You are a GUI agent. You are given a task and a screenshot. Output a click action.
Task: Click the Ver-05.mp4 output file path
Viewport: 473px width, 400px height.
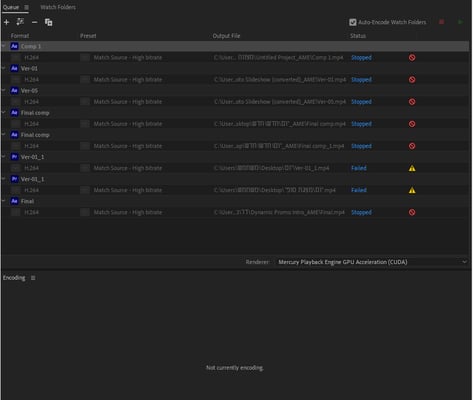coord(280,102)
